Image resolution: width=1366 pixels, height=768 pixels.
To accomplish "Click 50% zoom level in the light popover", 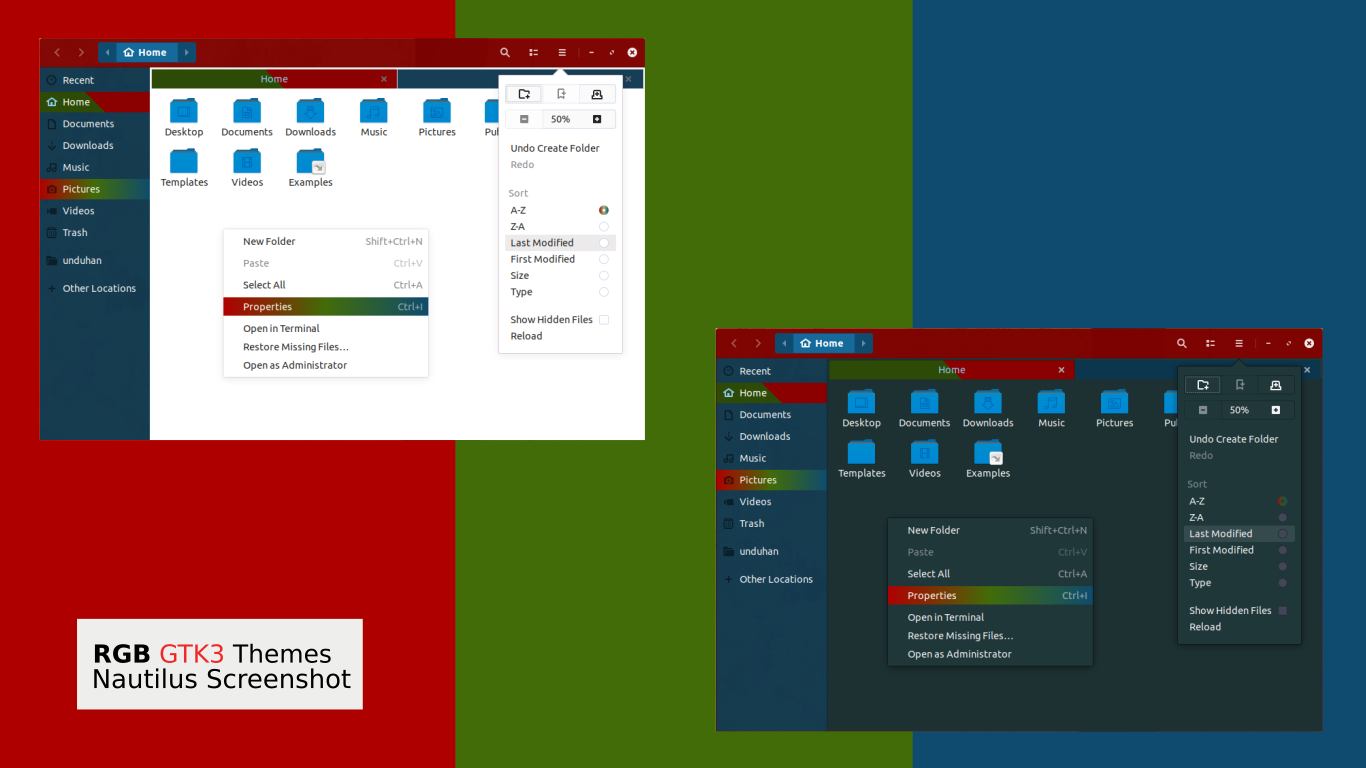I will [x=561, y=119].
